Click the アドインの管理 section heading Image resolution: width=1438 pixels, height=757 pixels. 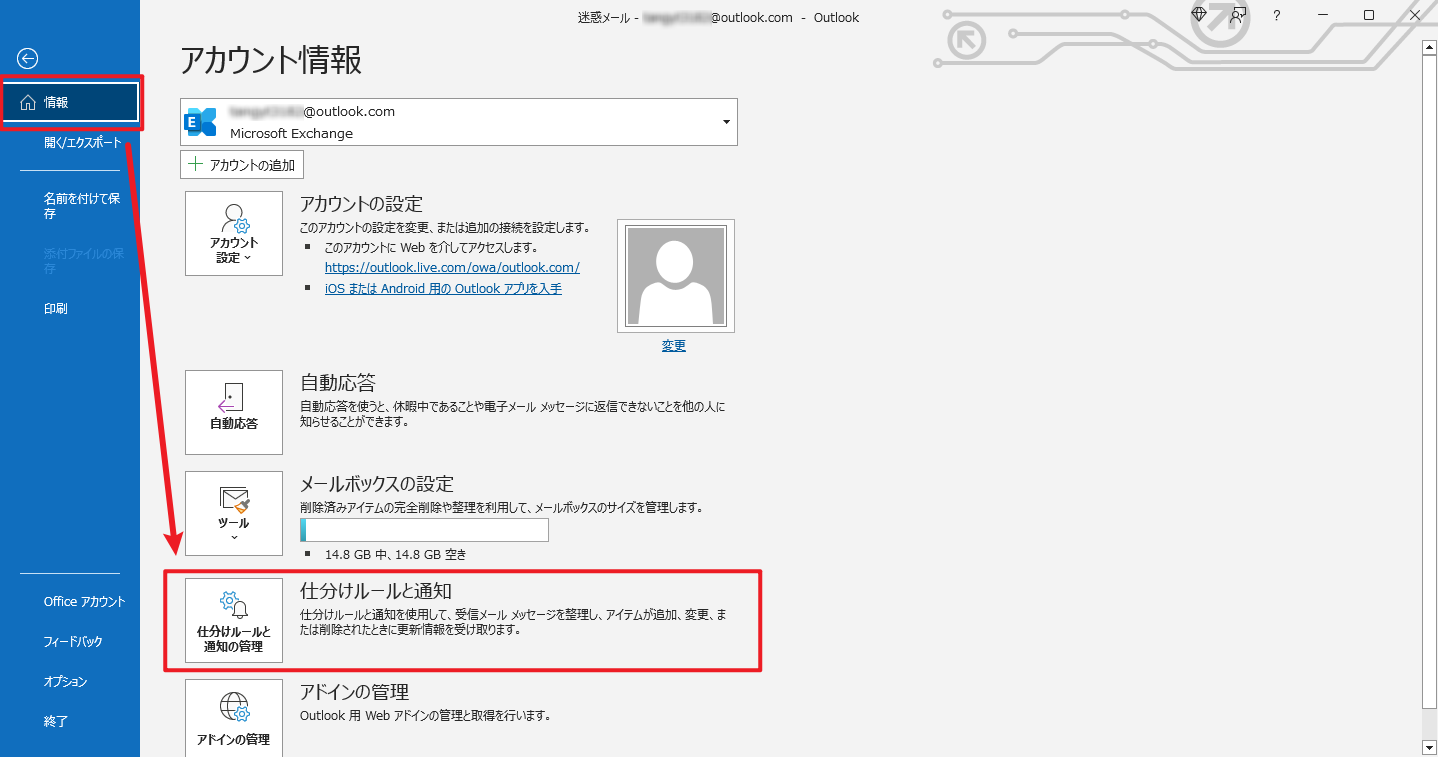(x=354, y=692)
